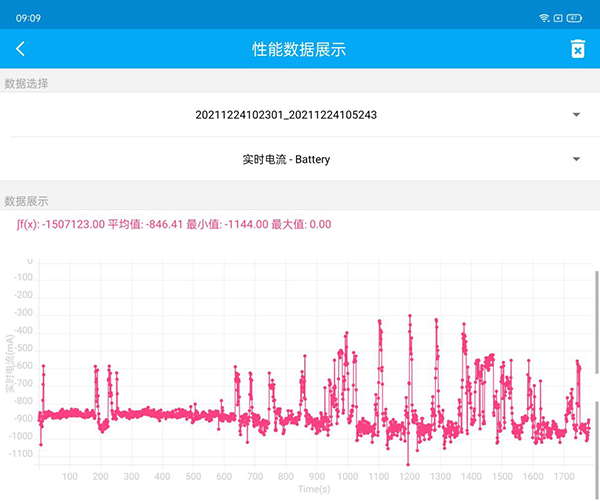Tap the 数据展示 section header
This screenshot has height=501, width=600.
click(x=27, y=201)
